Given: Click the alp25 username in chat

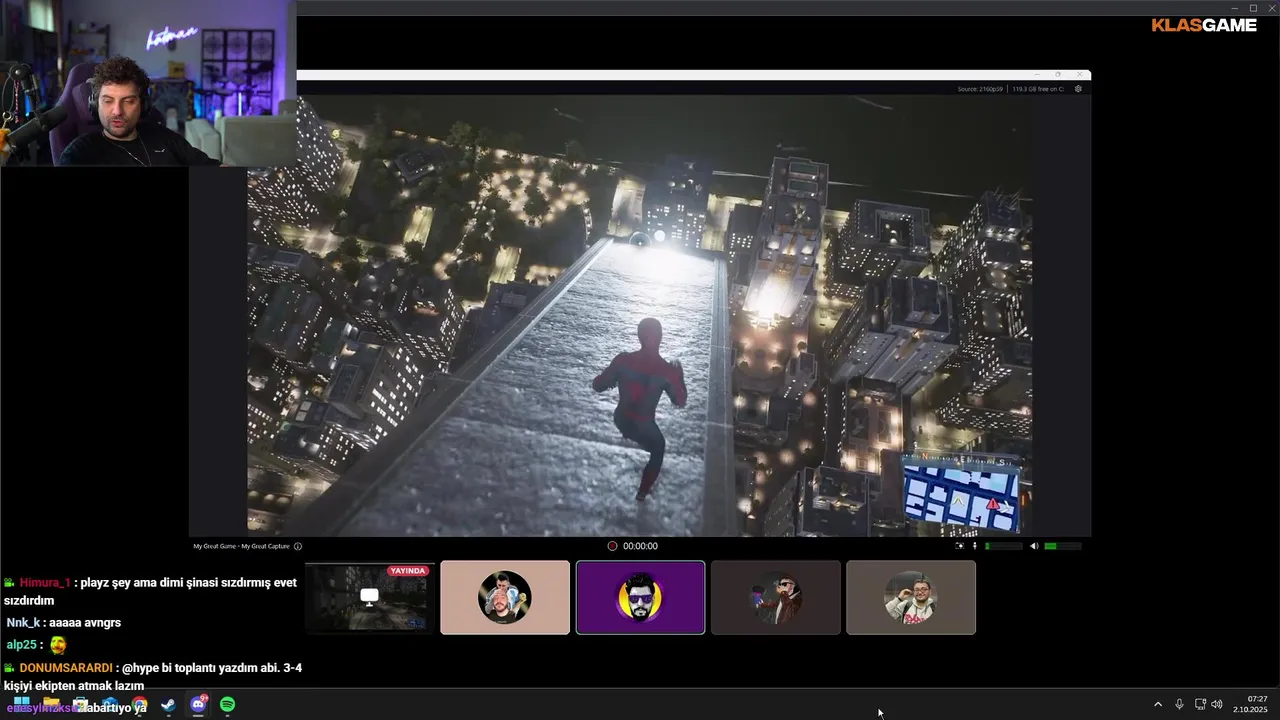Looking at the screenshot, I should [21, 645].
